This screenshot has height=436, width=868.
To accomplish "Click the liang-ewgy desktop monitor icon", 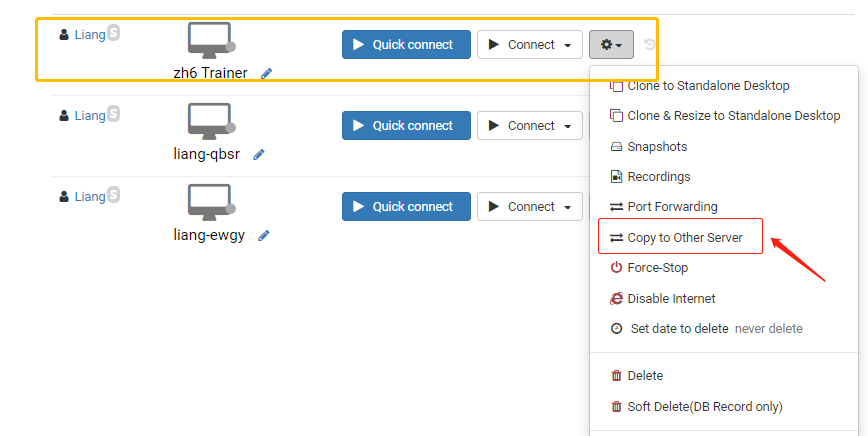I will click(x=211, y=203).
